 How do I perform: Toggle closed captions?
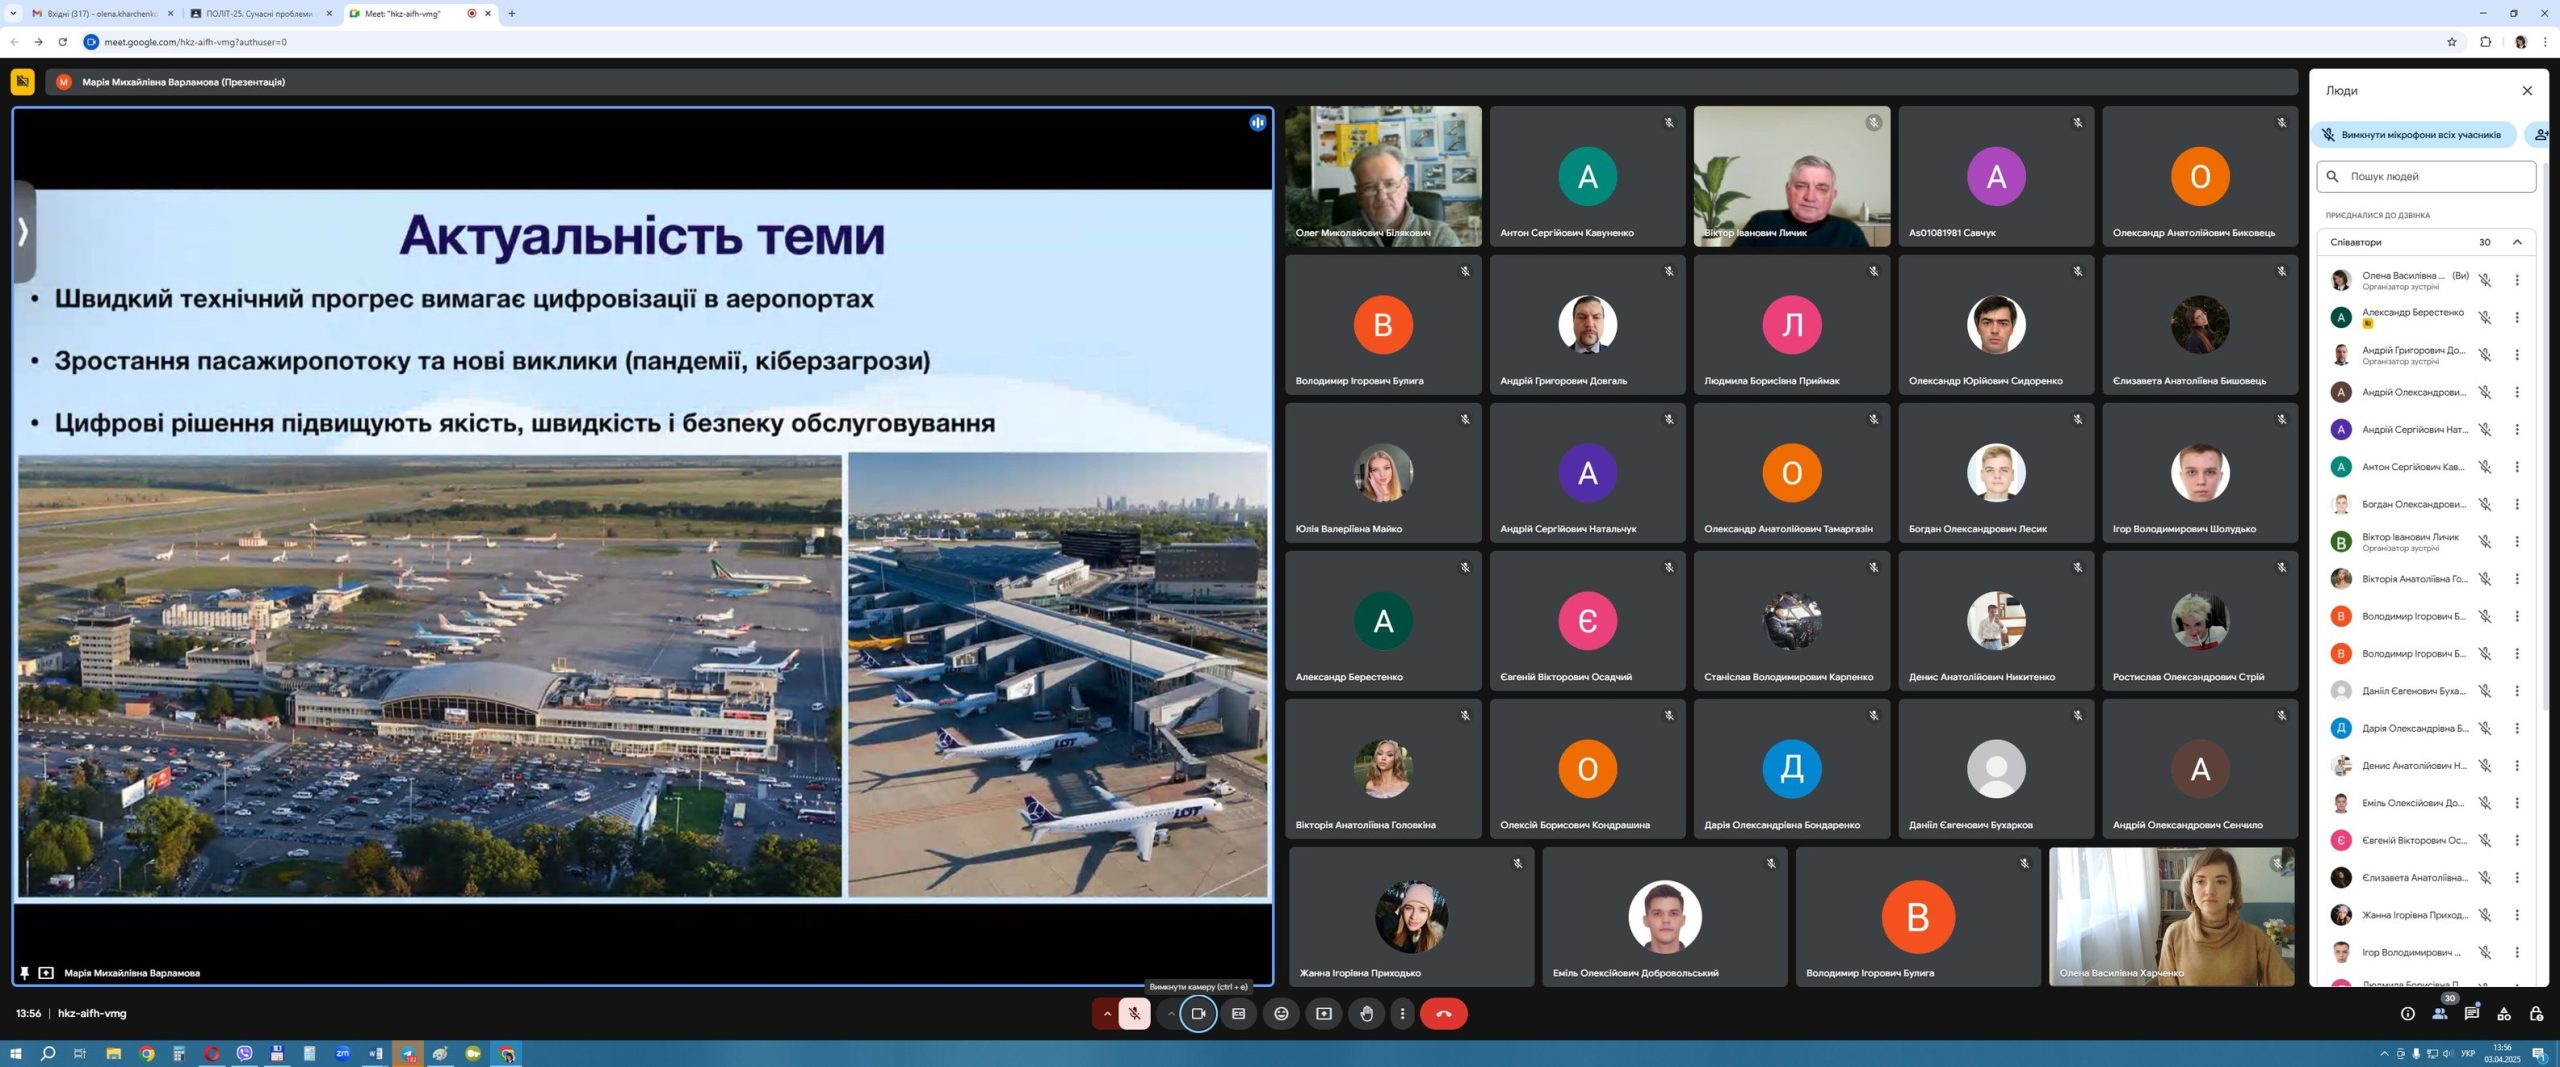1238,1013
